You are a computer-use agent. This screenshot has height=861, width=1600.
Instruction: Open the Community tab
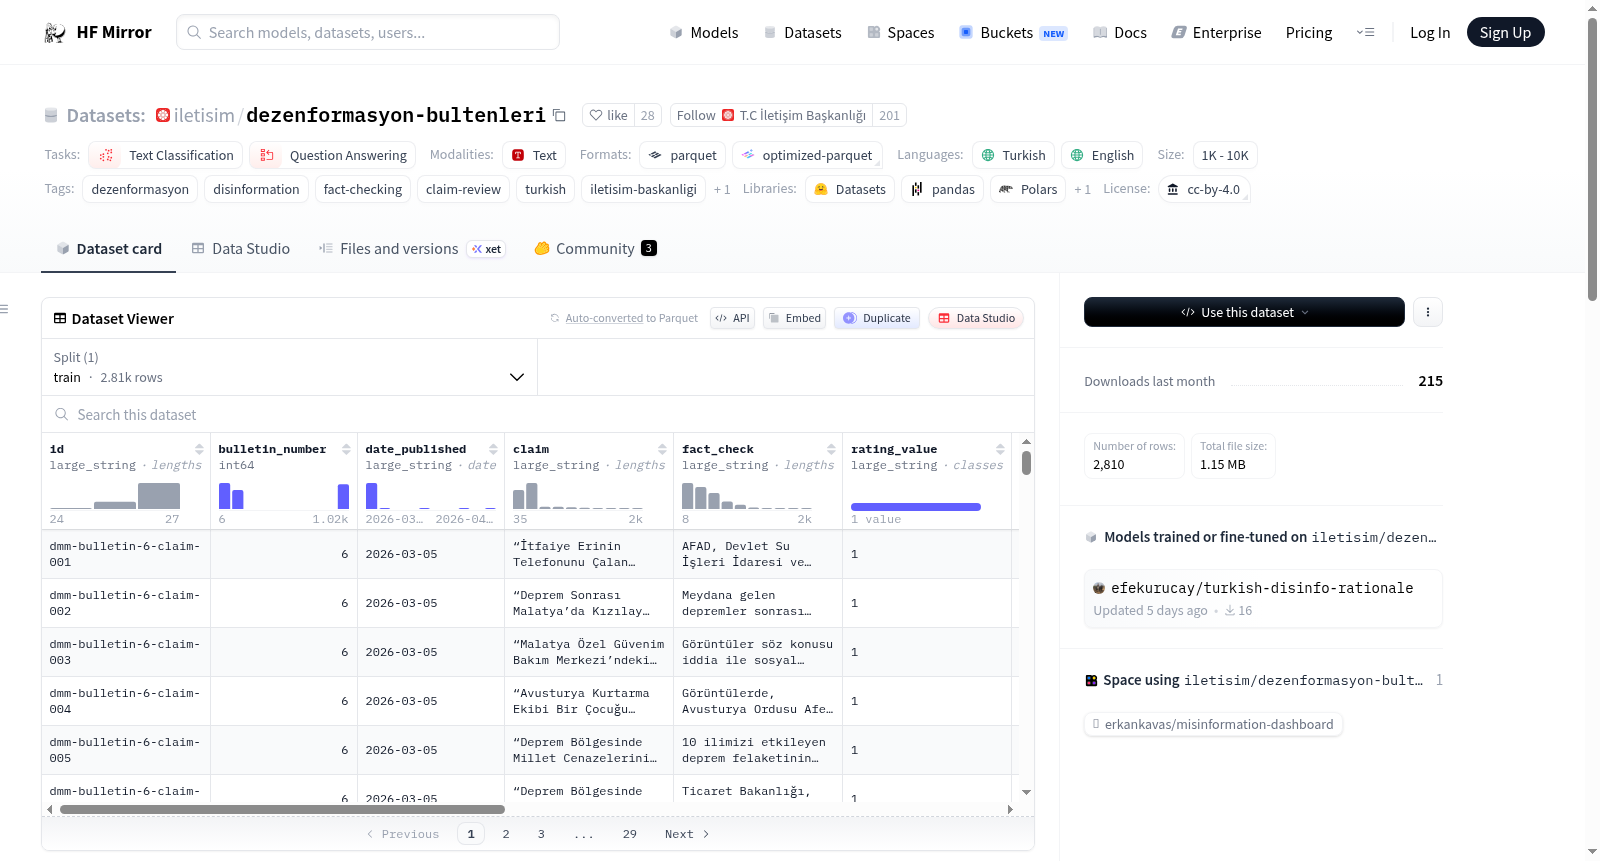tap(595, 249)
